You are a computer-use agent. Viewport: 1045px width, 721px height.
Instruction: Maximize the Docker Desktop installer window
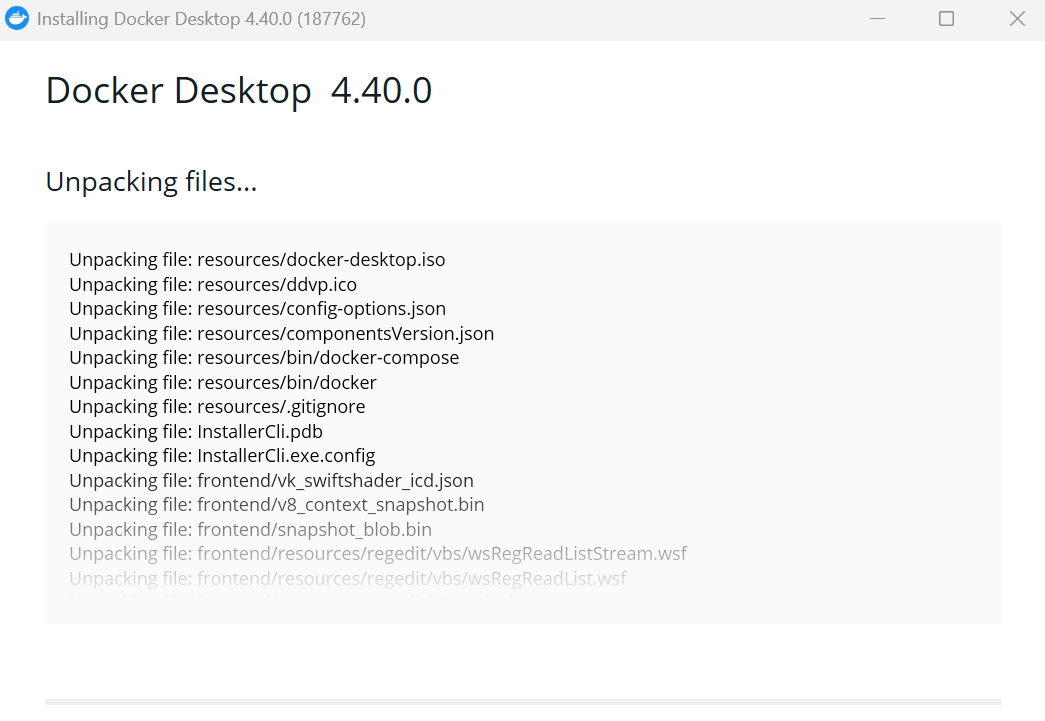point(946,19)
